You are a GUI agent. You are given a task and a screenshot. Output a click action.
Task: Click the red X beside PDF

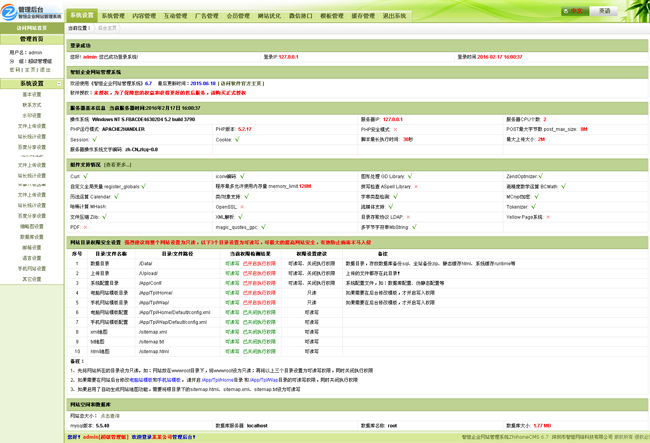[x=85, y=227]
